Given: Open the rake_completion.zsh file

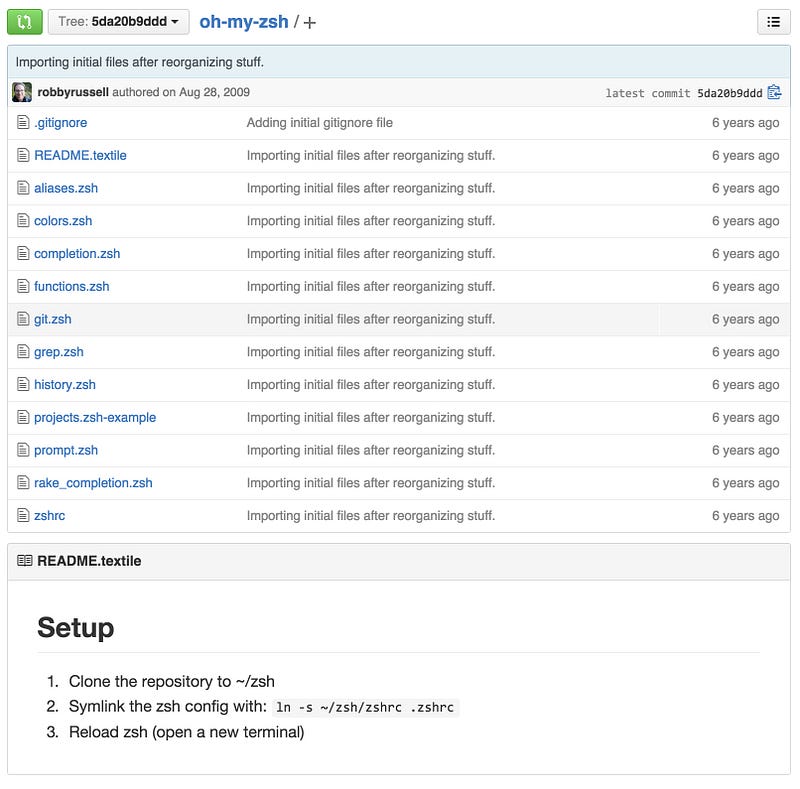Looking at the screenshot, I should 93,483.
